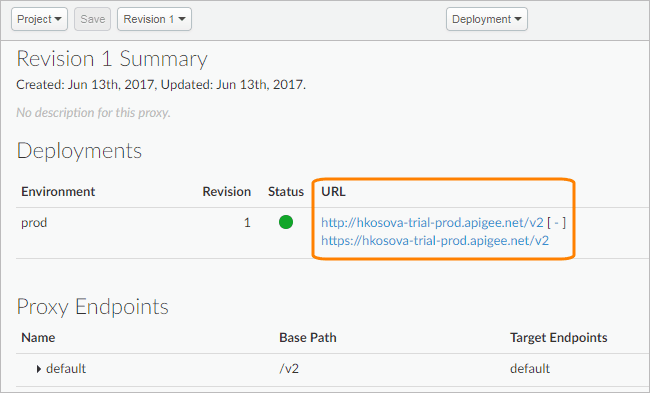Click the 'Proxy Endpoints' section heading
Viewport: 650px width, 393px height.
click(92, 307)
